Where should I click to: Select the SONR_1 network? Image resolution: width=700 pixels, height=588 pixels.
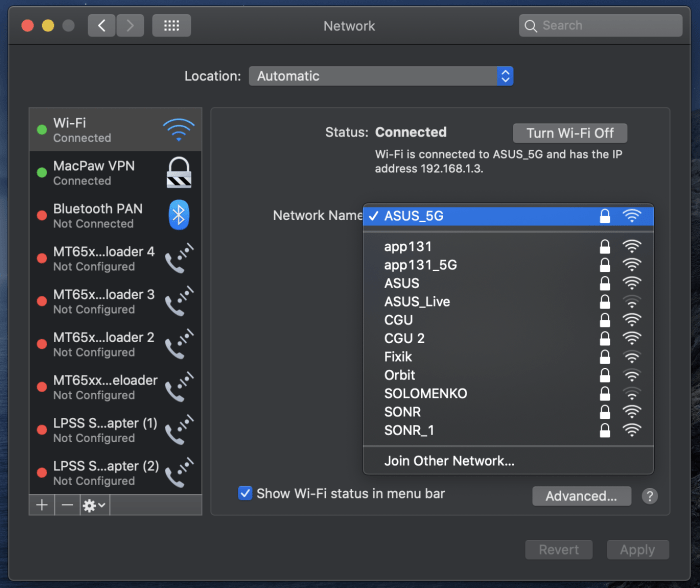508,430
